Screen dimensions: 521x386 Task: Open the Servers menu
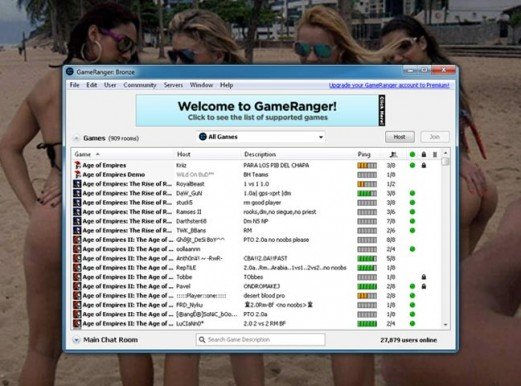173,85
